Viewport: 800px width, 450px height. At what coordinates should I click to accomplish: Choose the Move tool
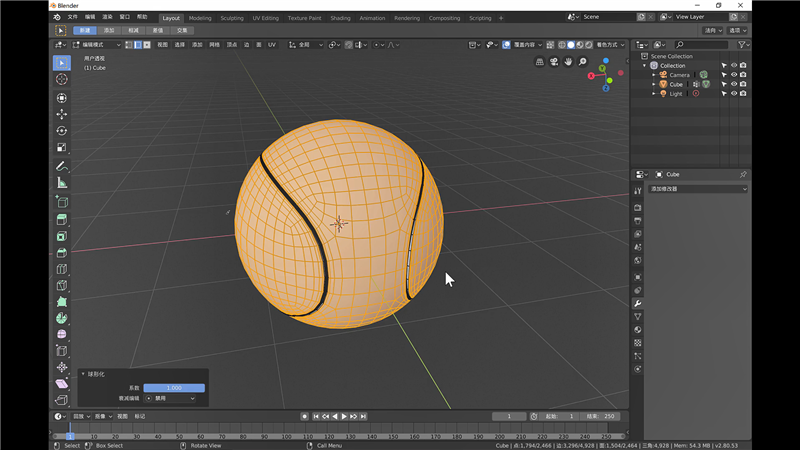click(62, 114)
